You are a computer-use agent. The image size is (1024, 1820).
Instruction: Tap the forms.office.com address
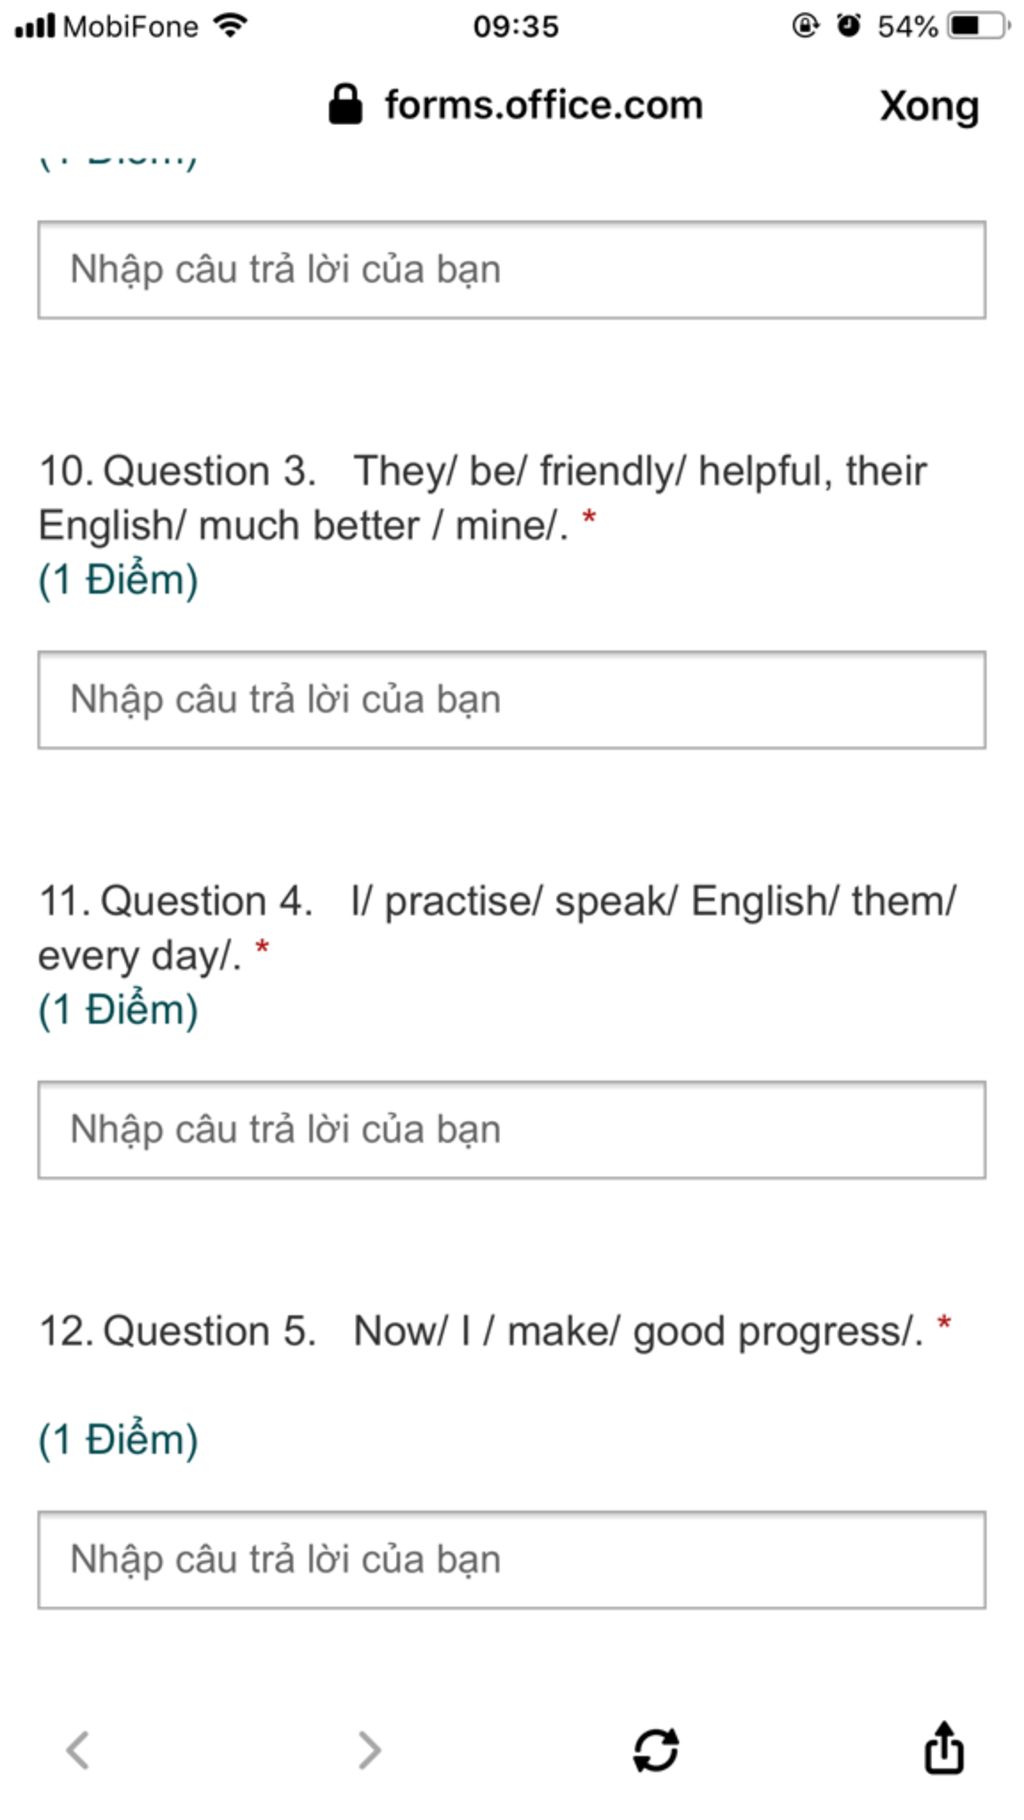pos(544,105)
